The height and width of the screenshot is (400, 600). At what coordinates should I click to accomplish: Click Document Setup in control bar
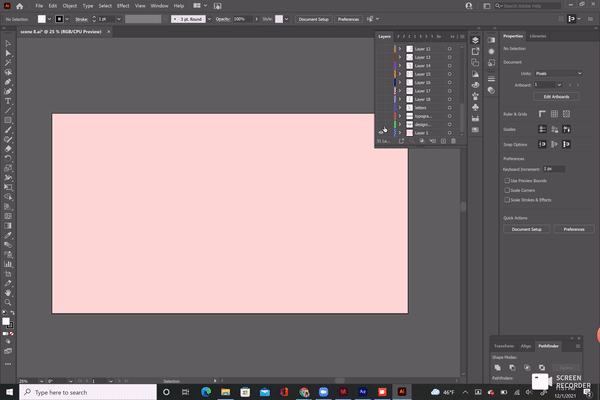coord(313,19)
